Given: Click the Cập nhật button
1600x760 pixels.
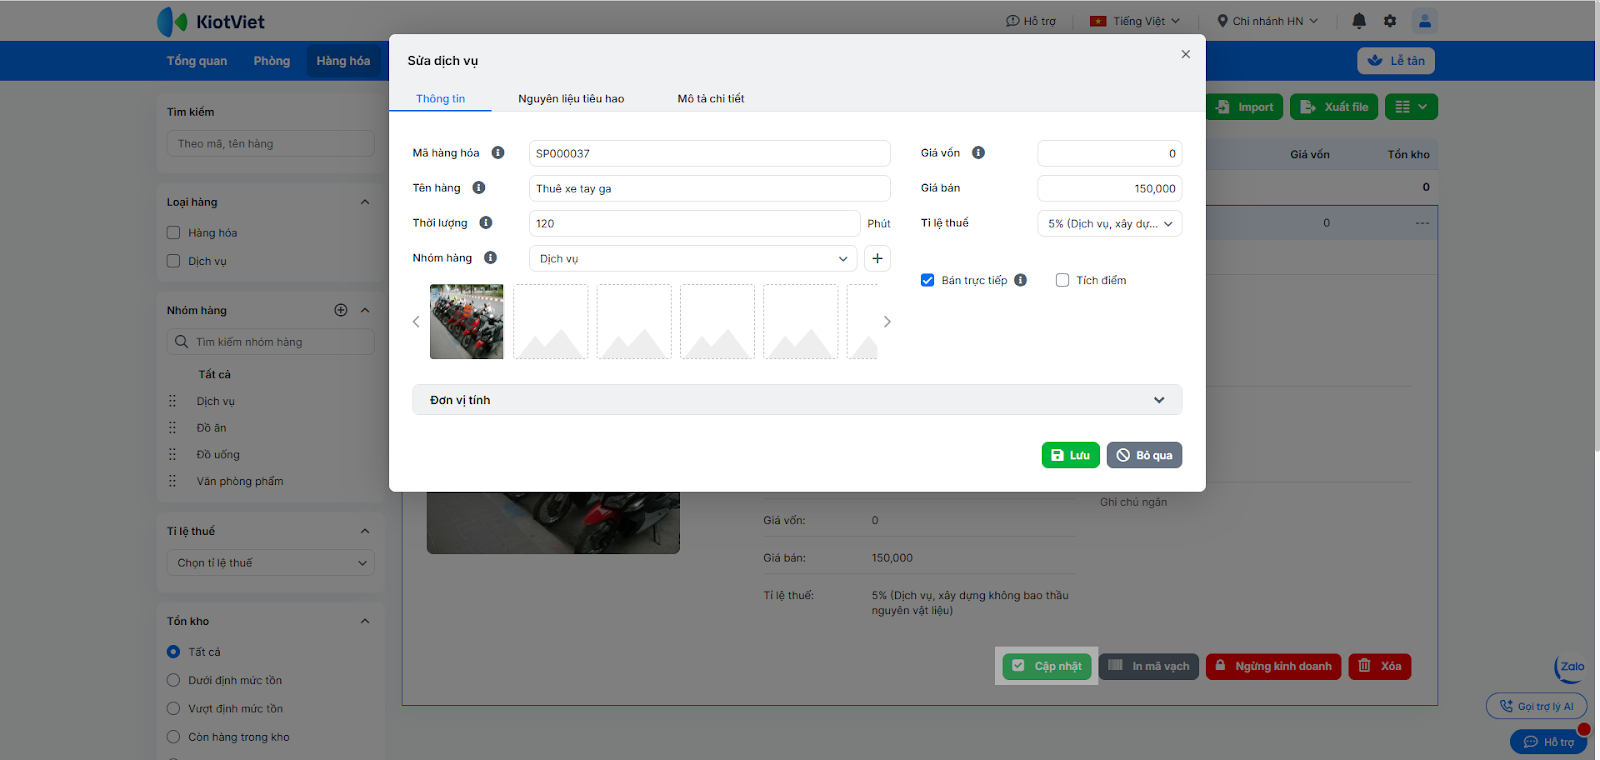Looking at the screenshot, I should click(1047, 666).
